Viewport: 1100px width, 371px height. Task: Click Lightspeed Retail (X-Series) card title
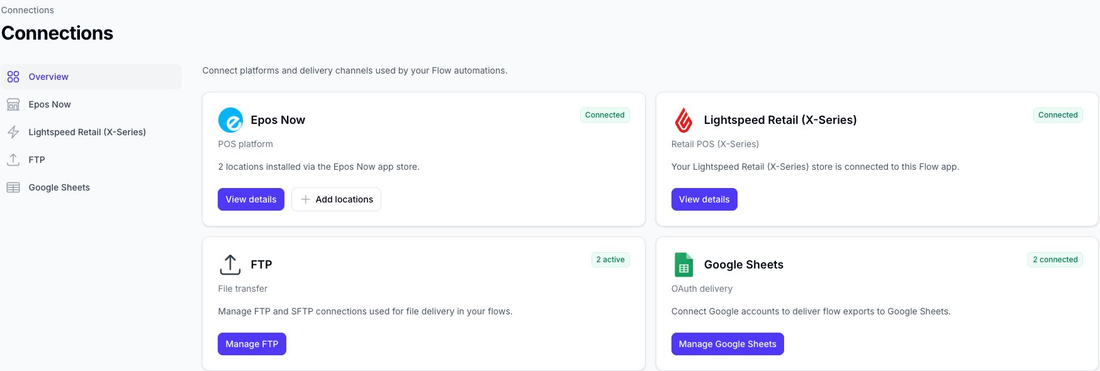tap(780, 120)
